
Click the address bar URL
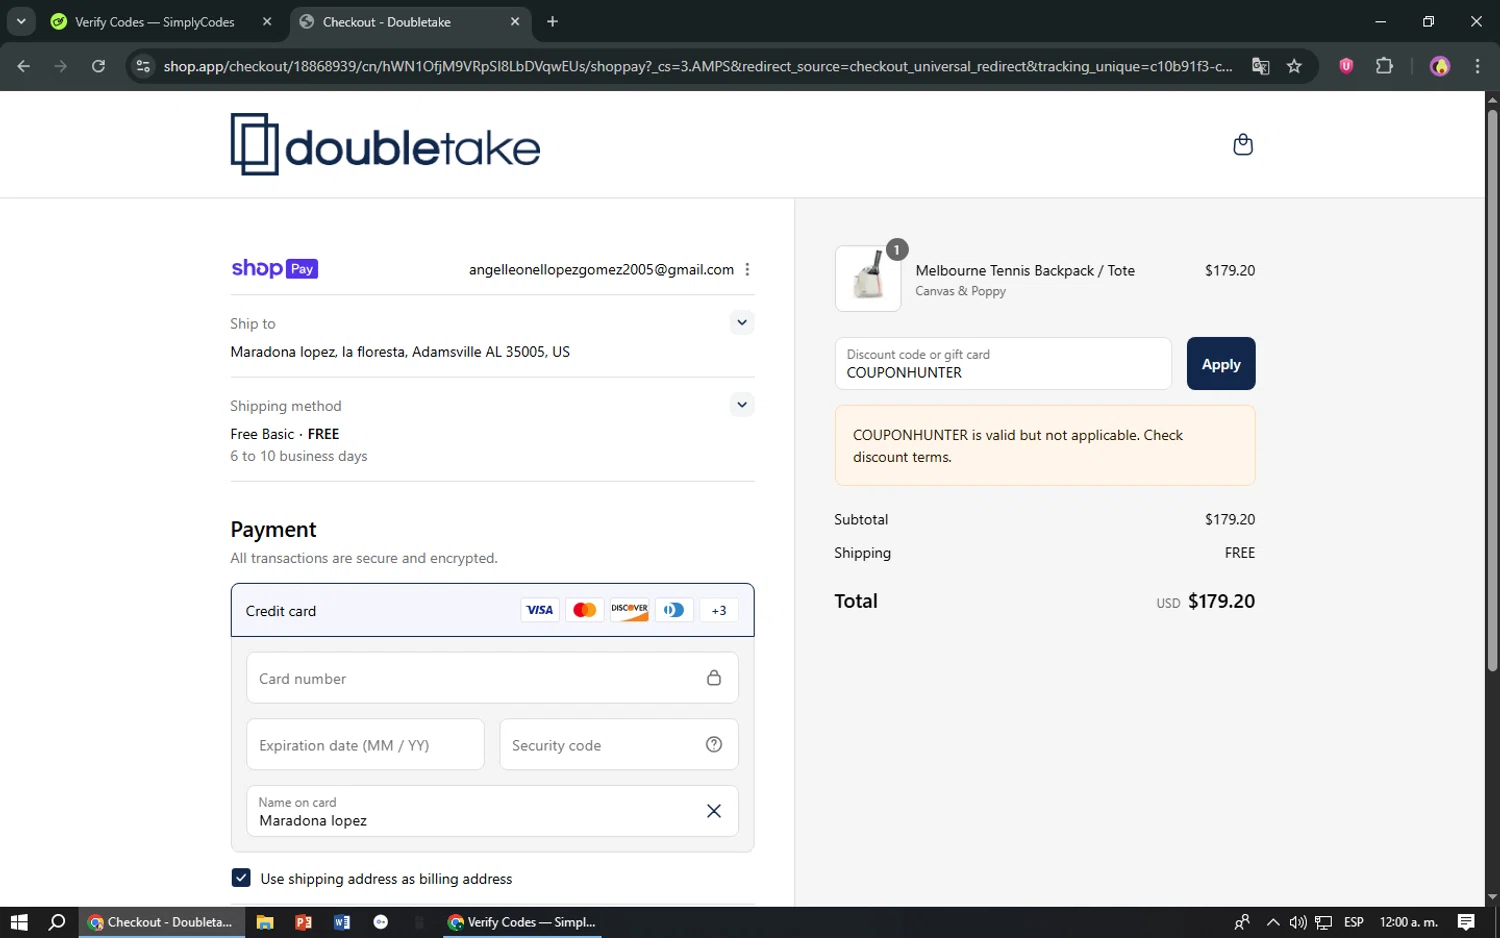pos(697,66)
